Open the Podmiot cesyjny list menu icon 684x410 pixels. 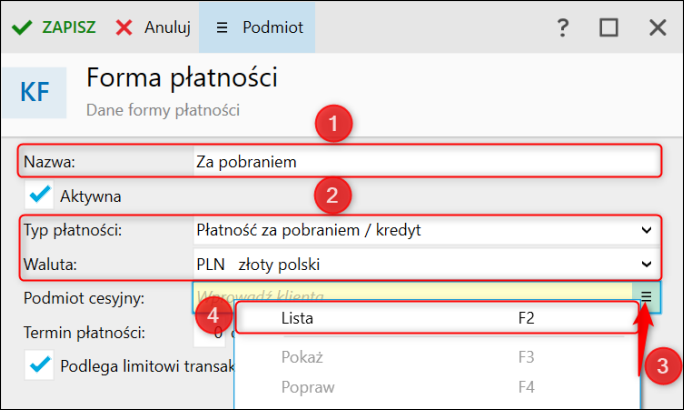pyautogui.click(x=646, y=296)
